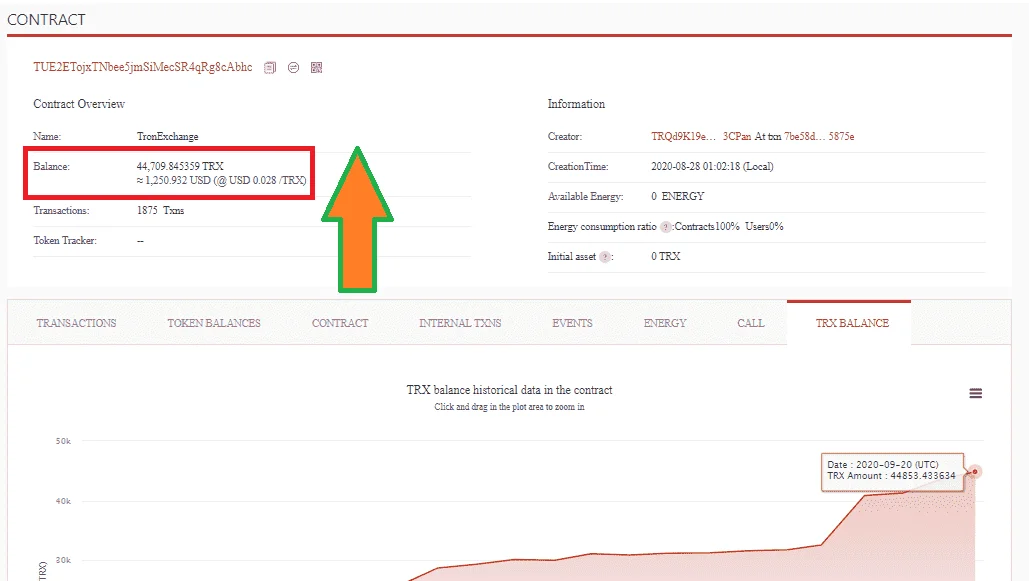Click the 50k axis label

[x=63, y=441]
